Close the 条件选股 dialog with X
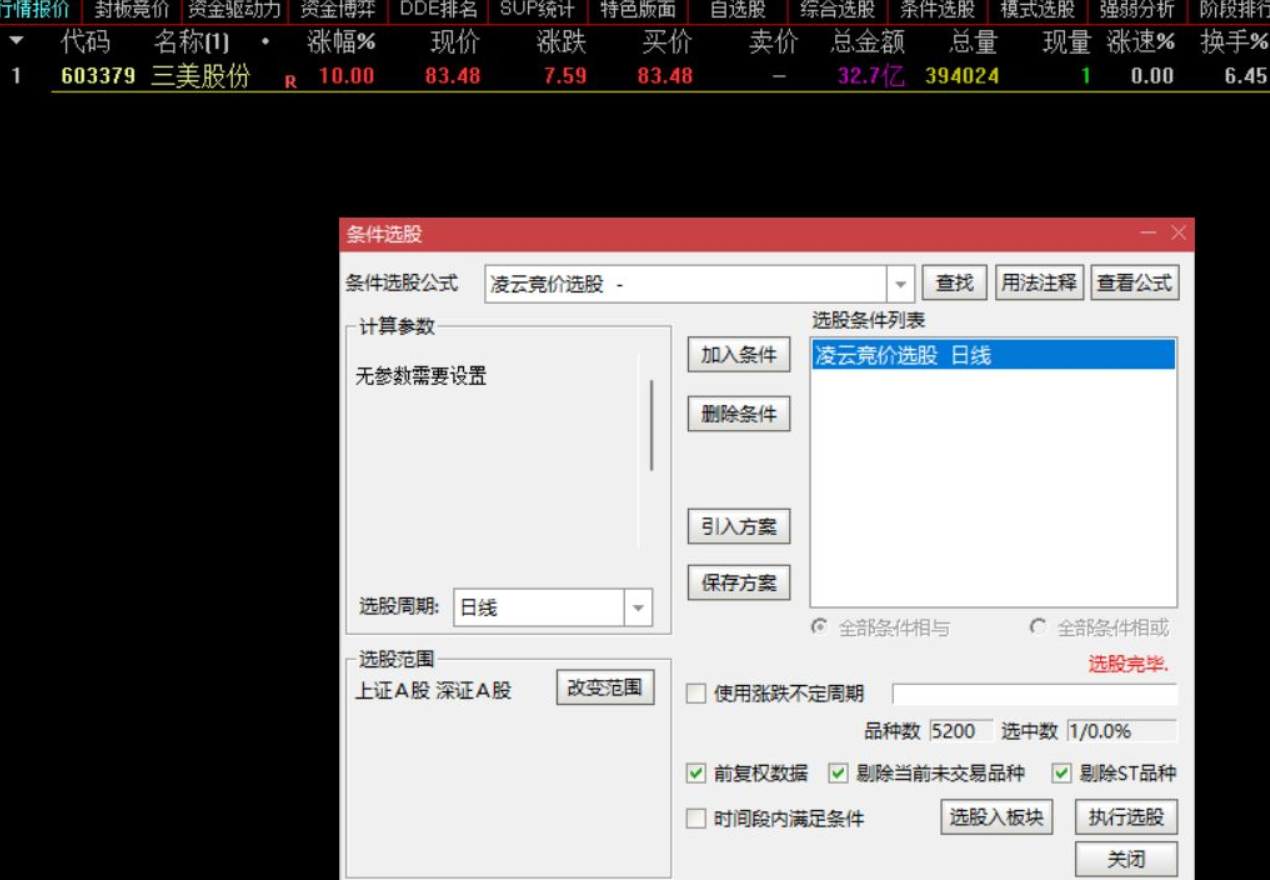Image resolution: width=1270 pixels, height=880 pixels. pyautogui.click(x=1178, y=233)
